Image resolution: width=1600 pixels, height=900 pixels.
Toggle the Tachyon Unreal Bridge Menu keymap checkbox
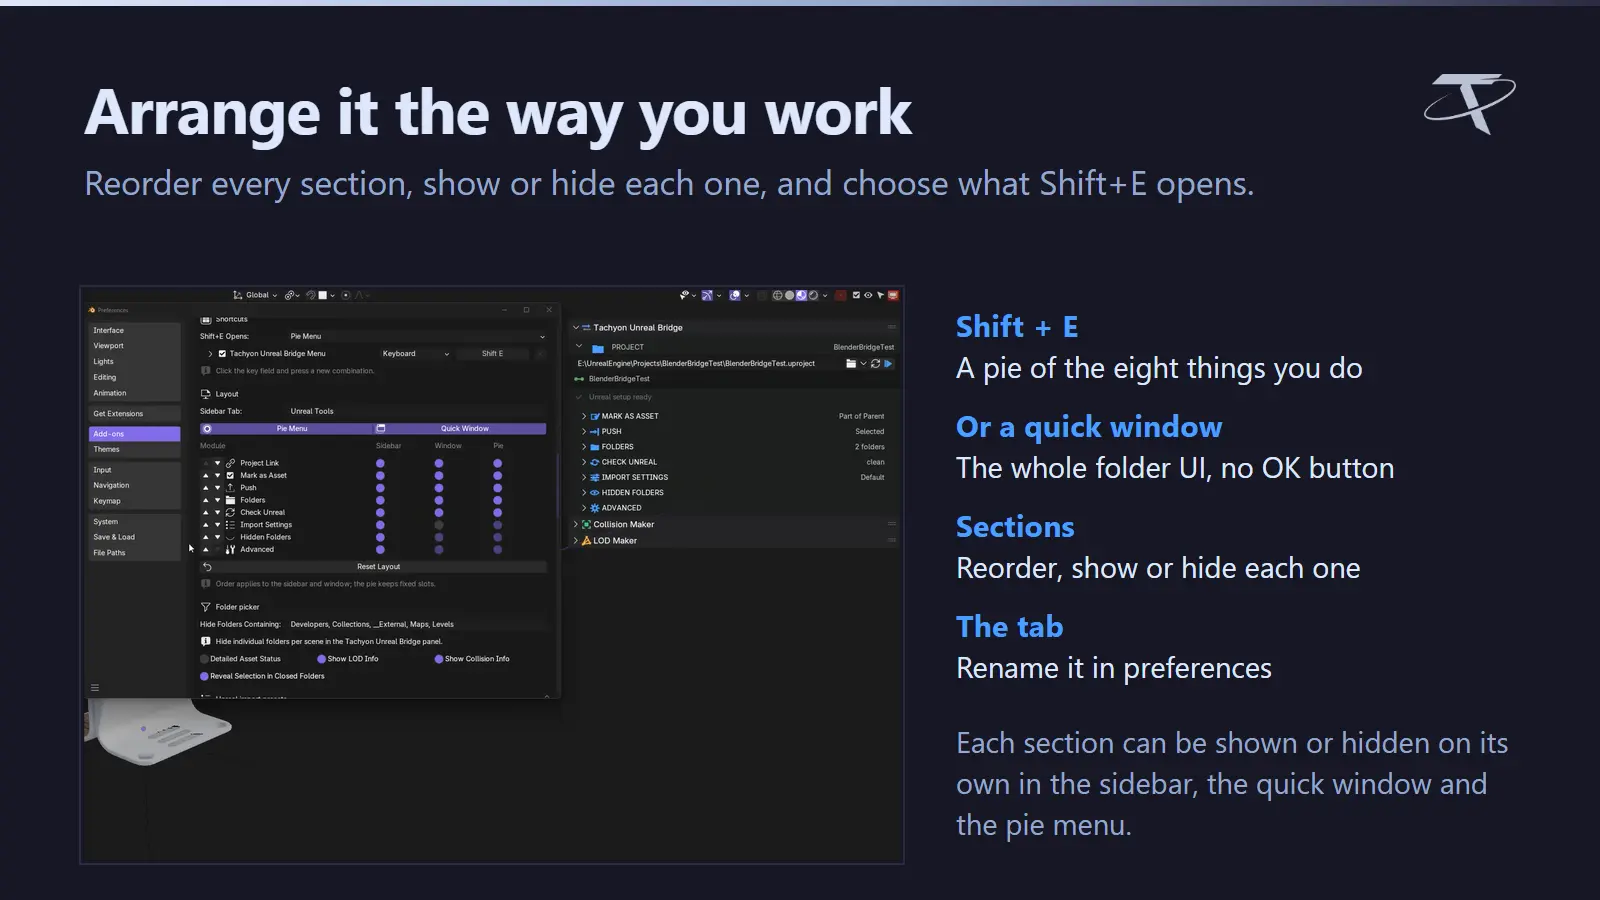[222, 354]
